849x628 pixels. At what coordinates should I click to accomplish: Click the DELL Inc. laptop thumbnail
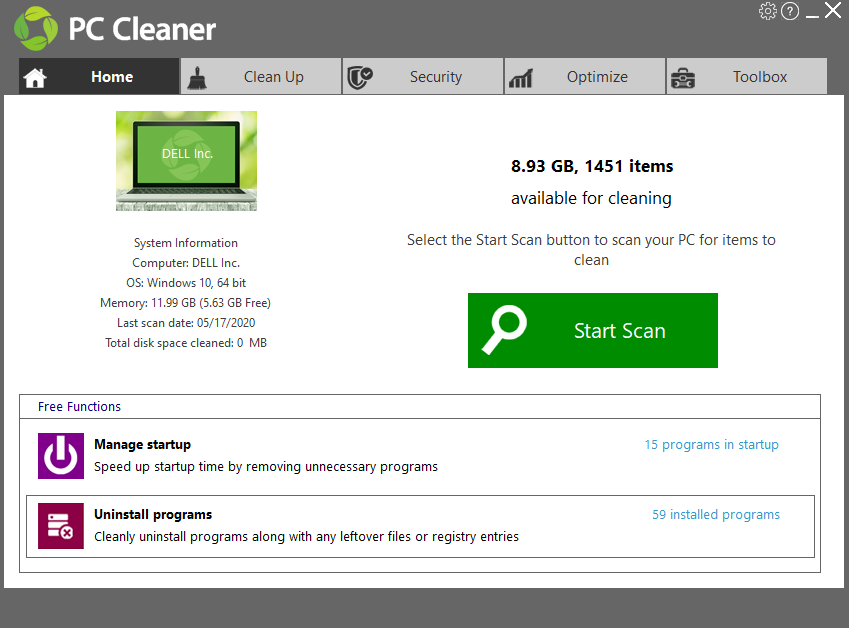click(186, 160)
